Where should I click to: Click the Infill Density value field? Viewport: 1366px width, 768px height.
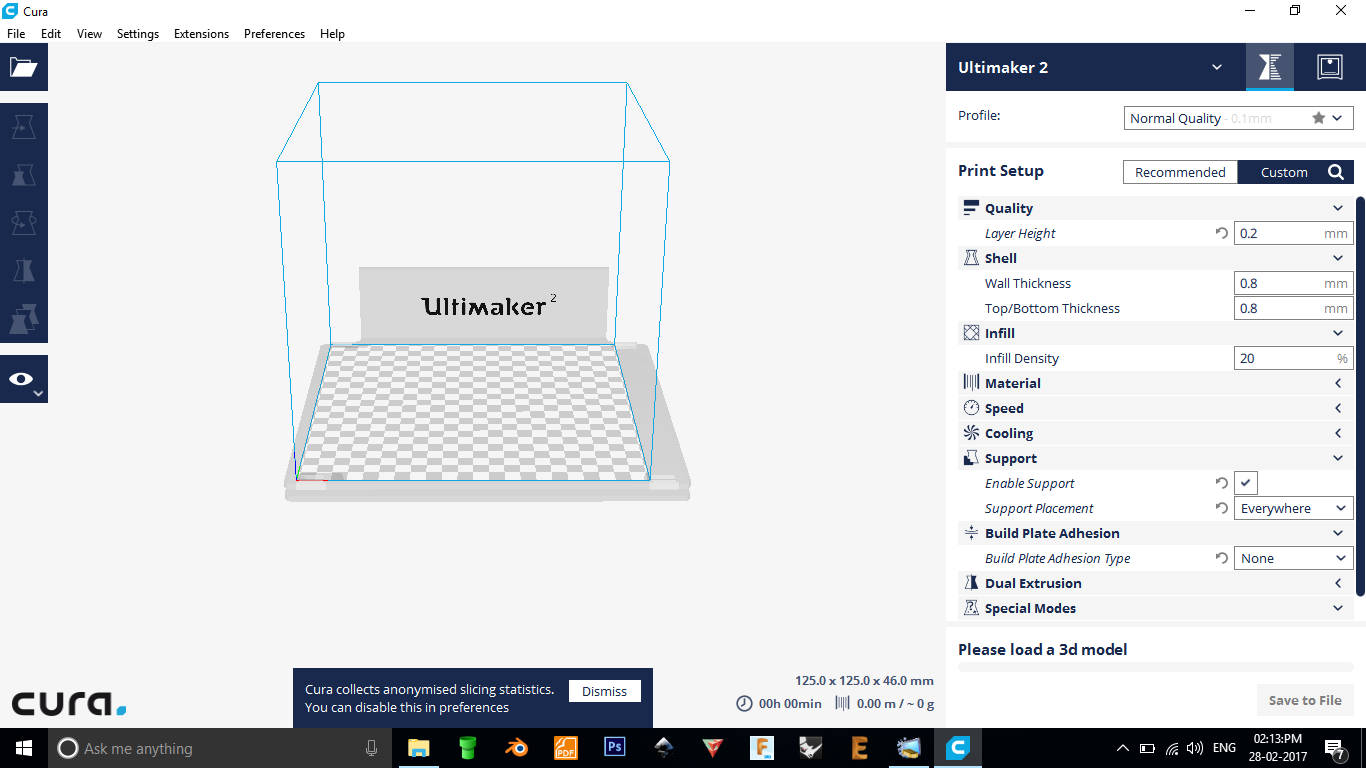click(x=1293, y=358)
